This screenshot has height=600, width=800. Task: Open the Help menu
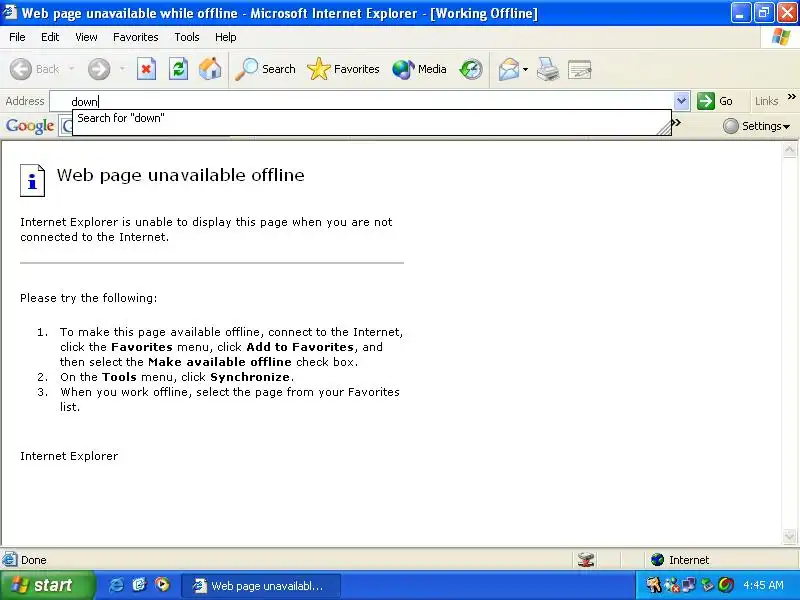(x=226, y=37)
